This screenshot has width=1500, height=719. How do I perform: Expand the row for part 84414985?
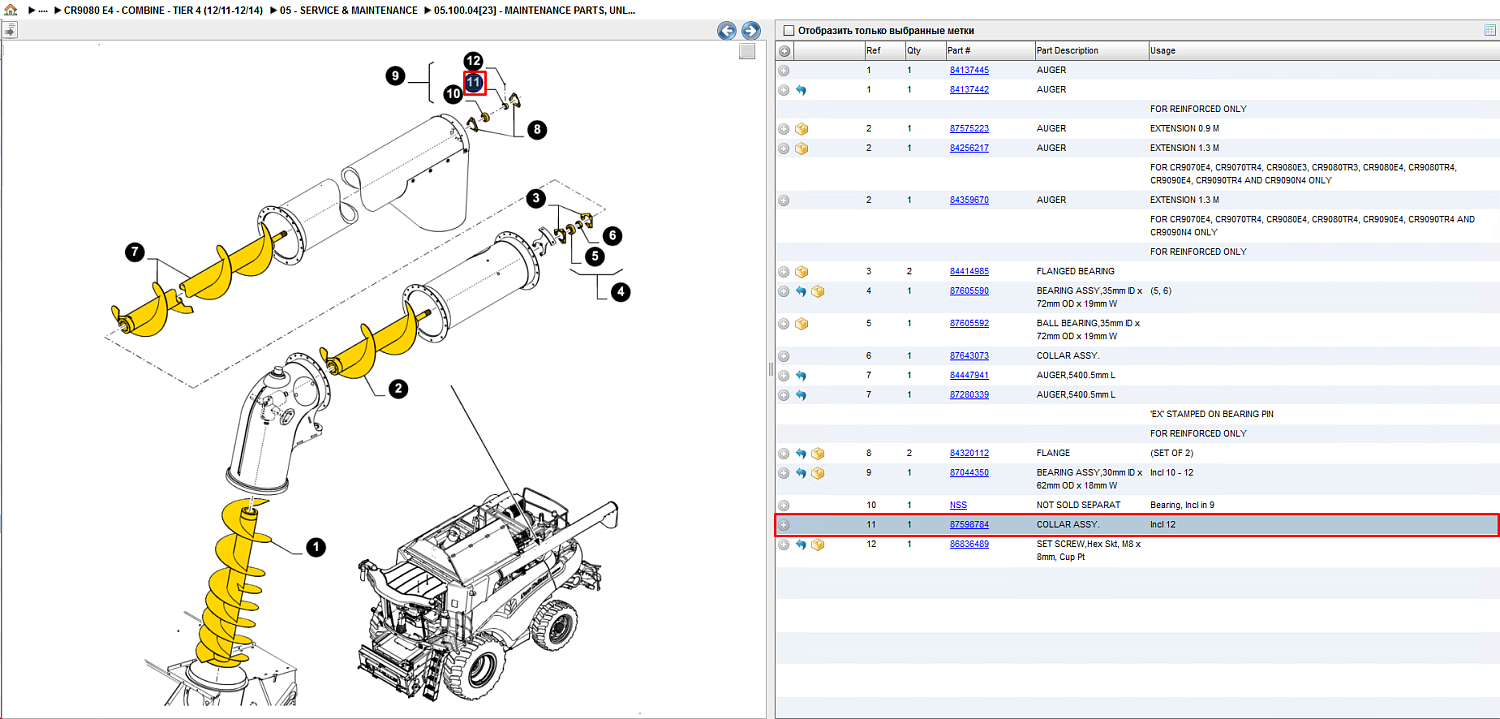point(784,272)
